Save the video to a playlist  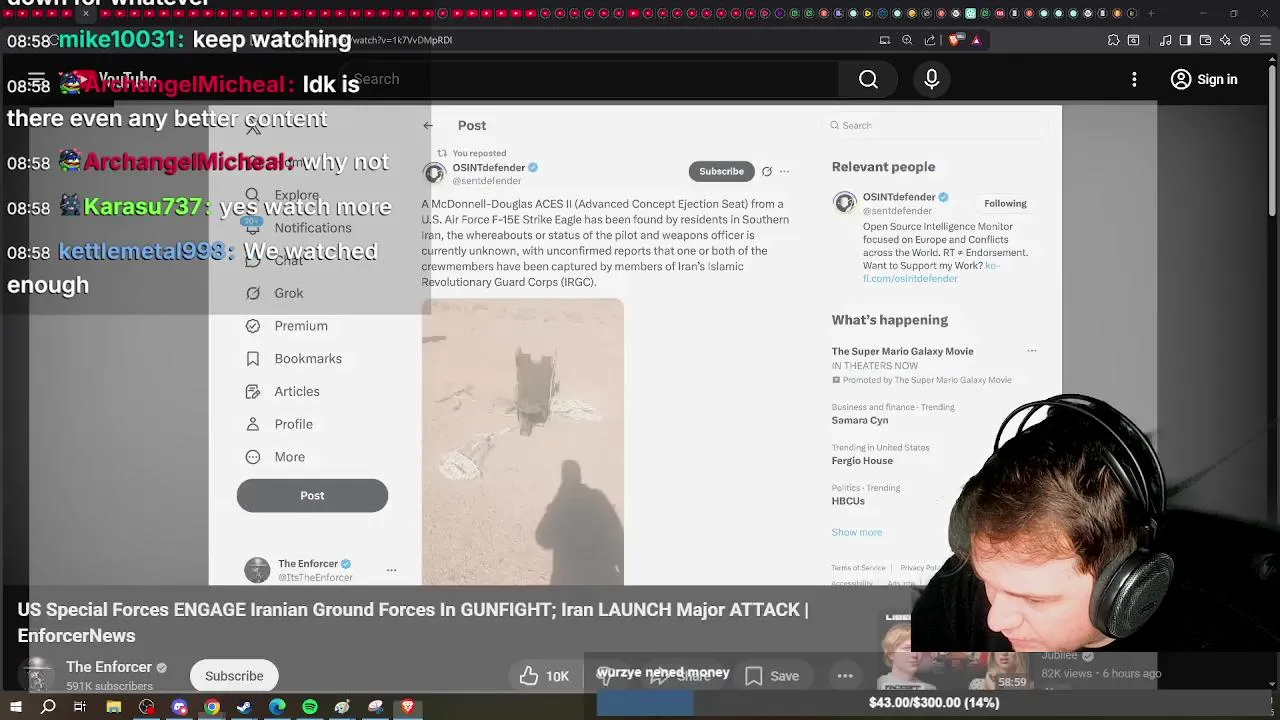(771, 676)
